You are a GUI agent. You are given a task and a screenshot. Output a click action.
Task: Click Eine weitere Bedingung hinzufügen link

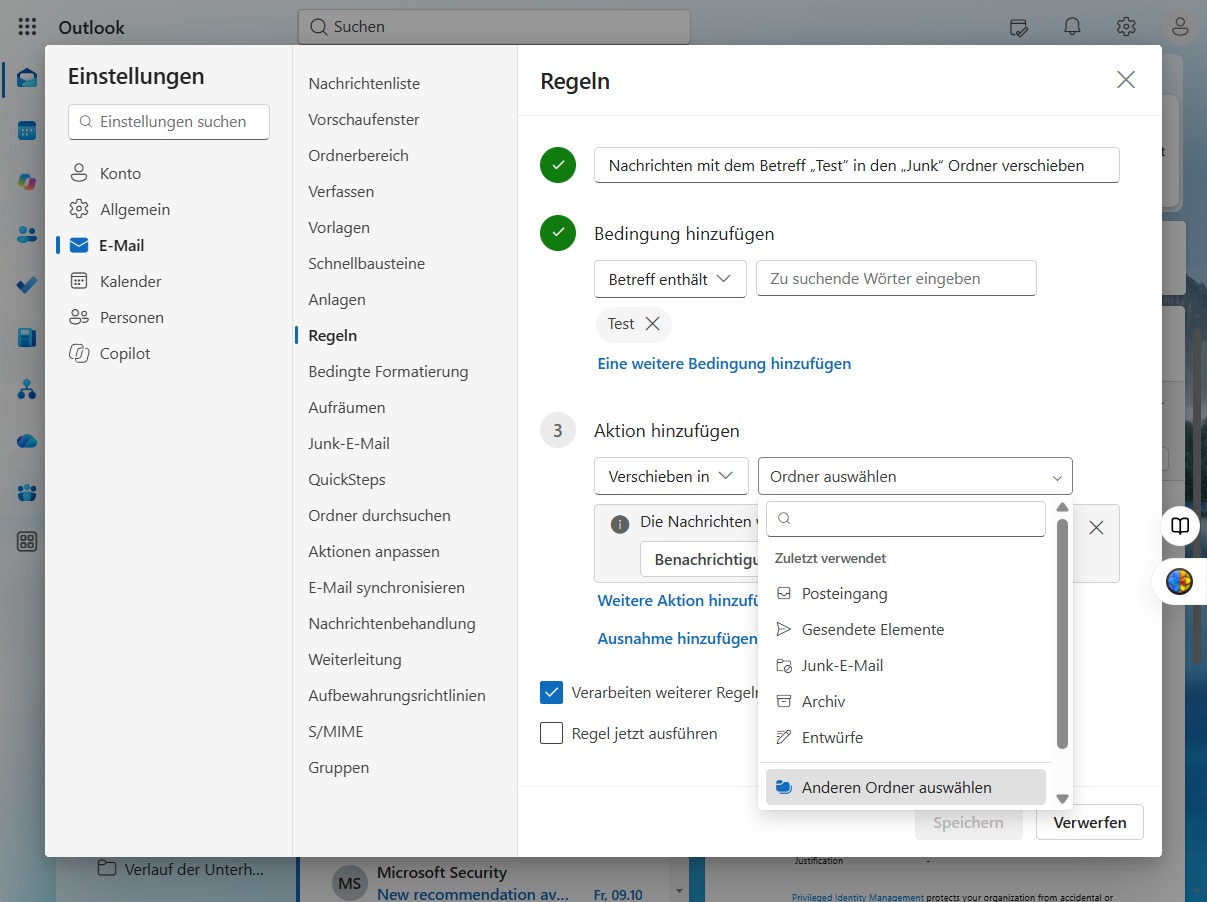click(724, 363)
